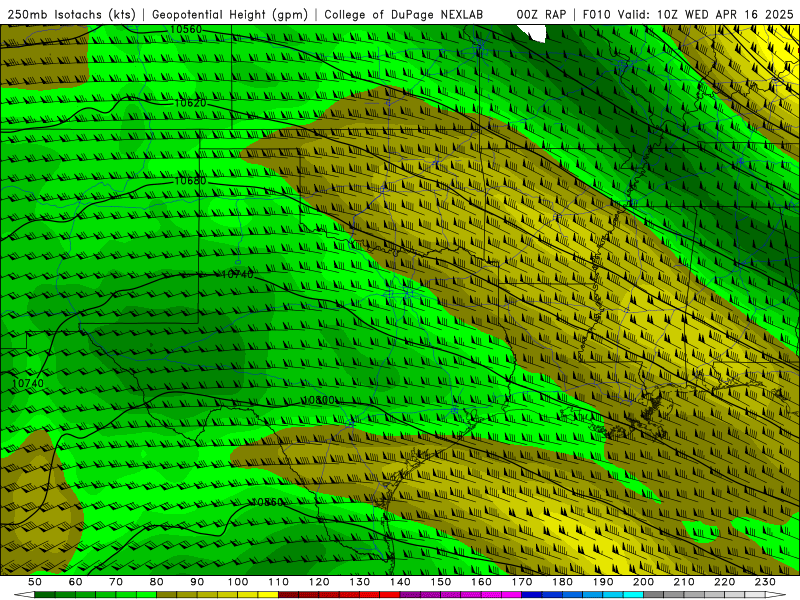Click the colorbar value 80
The width and height of the screenshot is (800, 600).
coord(157,582)
